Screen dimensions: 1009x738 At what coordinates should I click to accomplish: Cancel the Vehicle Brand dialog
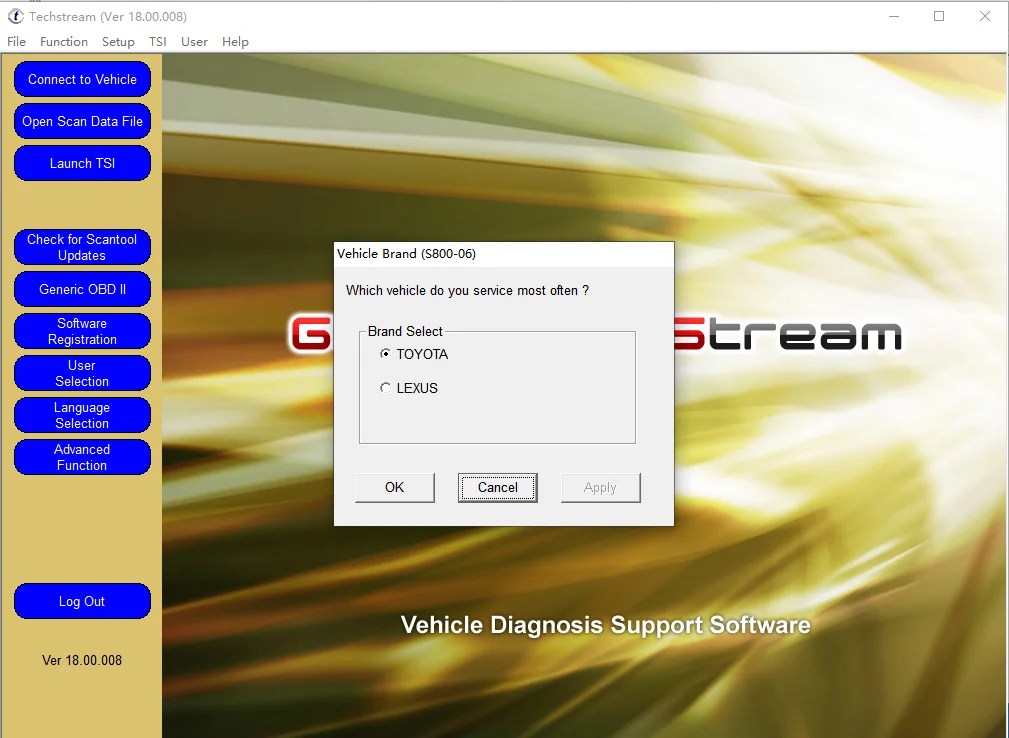[497, 487]
